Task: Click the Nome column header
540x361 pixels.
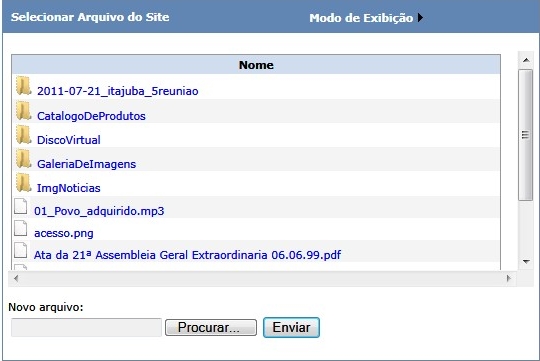Action: 256,65
